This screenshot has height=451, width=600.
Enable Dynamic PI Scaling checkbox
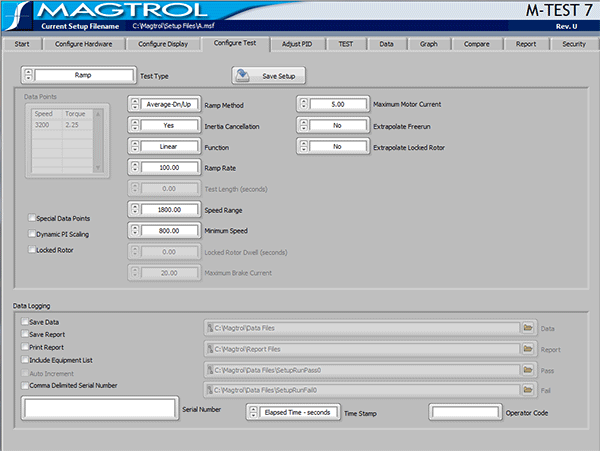tap(32, 233)
